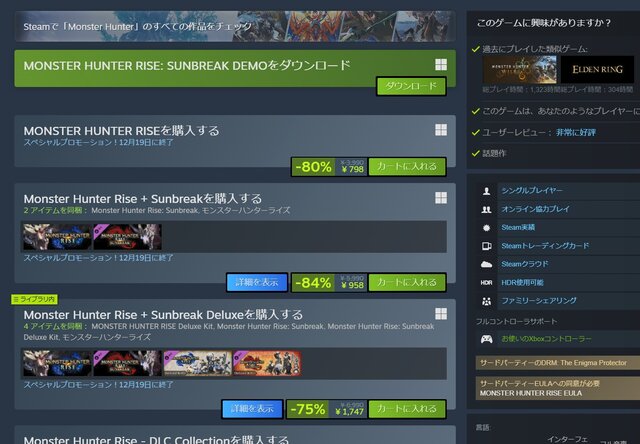Open the Monster Hunter Wilds thumbnail
640x444 pixels.
tap(520, 69)
